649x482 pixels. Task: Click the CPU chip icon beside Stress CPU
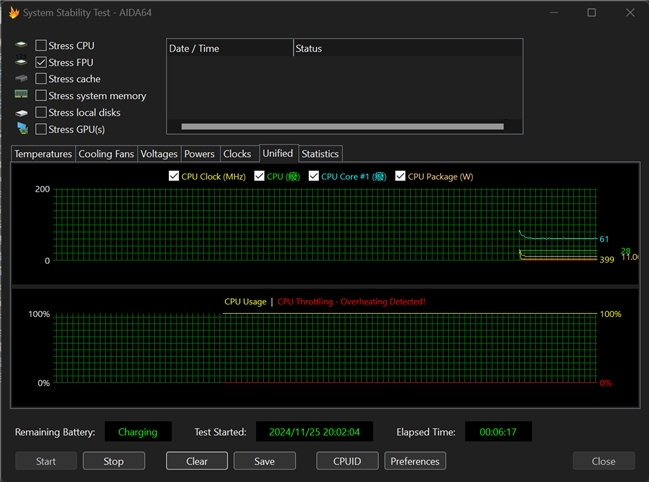tap(21, 45)
